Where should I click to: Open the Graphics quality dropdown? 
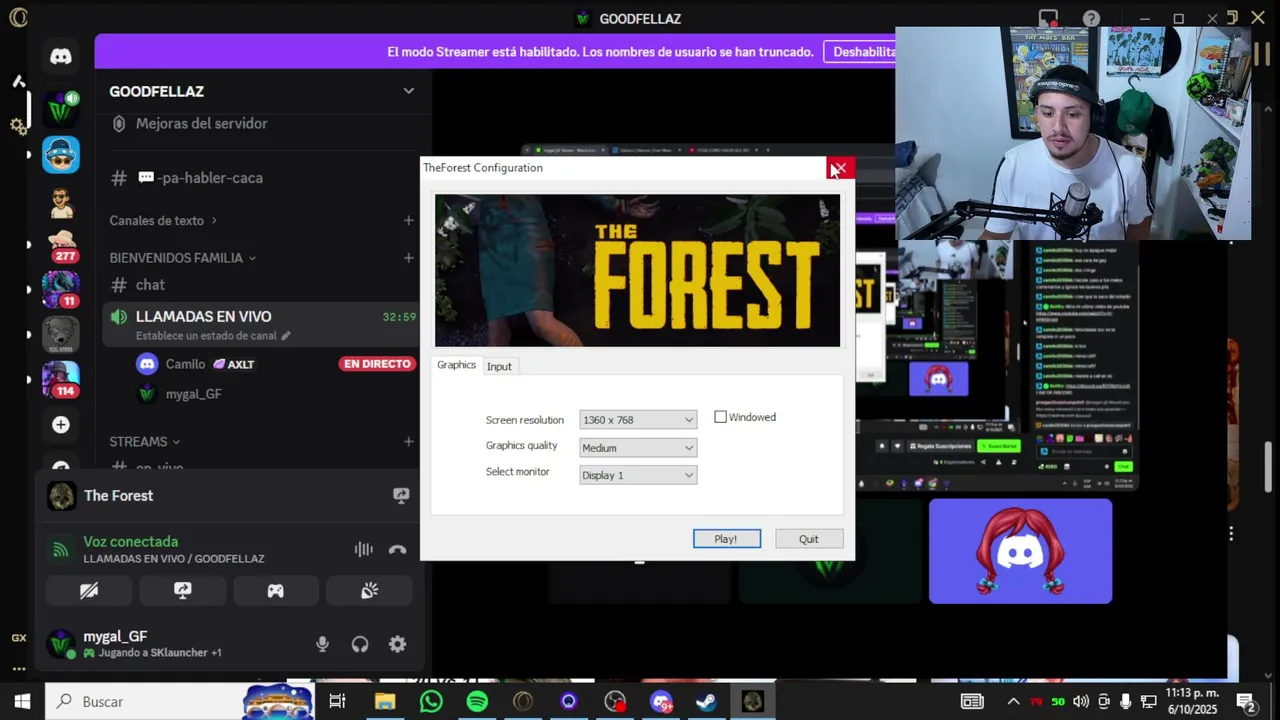638,448
